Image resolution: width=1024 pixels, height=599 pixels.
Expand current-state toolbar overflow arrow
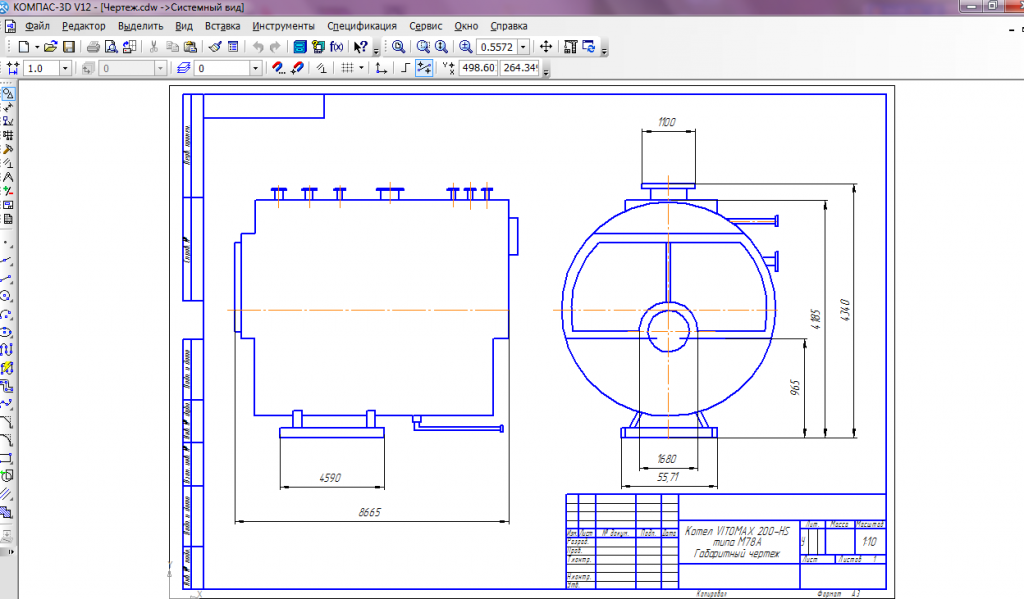point(546,70)
